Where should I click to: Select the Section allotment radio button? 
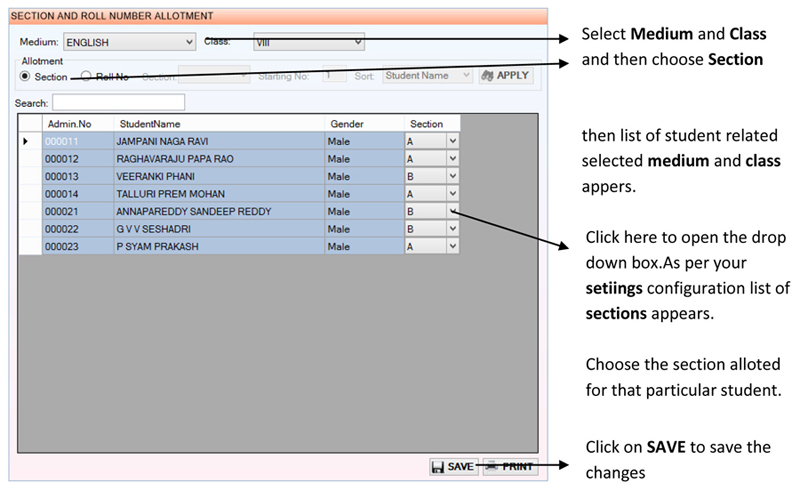(24, 77)
